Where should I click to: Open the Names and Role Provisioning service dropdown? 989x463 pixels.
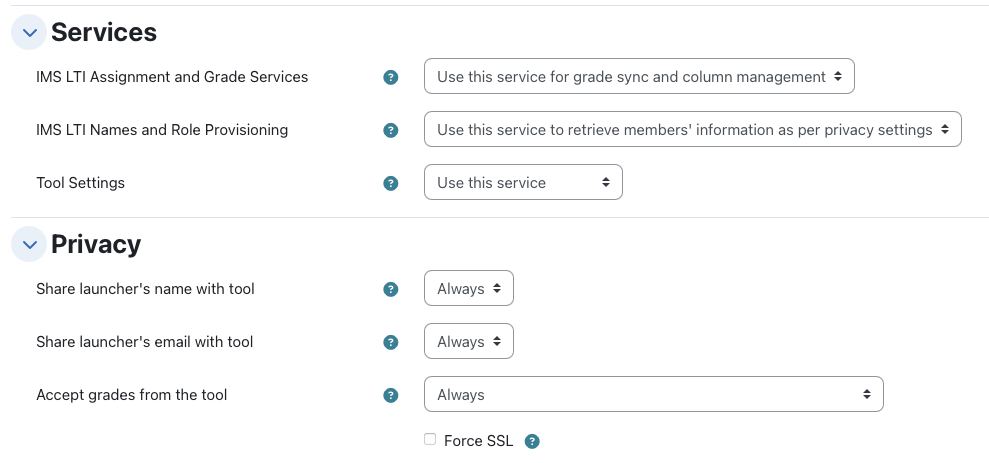point(693,129)
